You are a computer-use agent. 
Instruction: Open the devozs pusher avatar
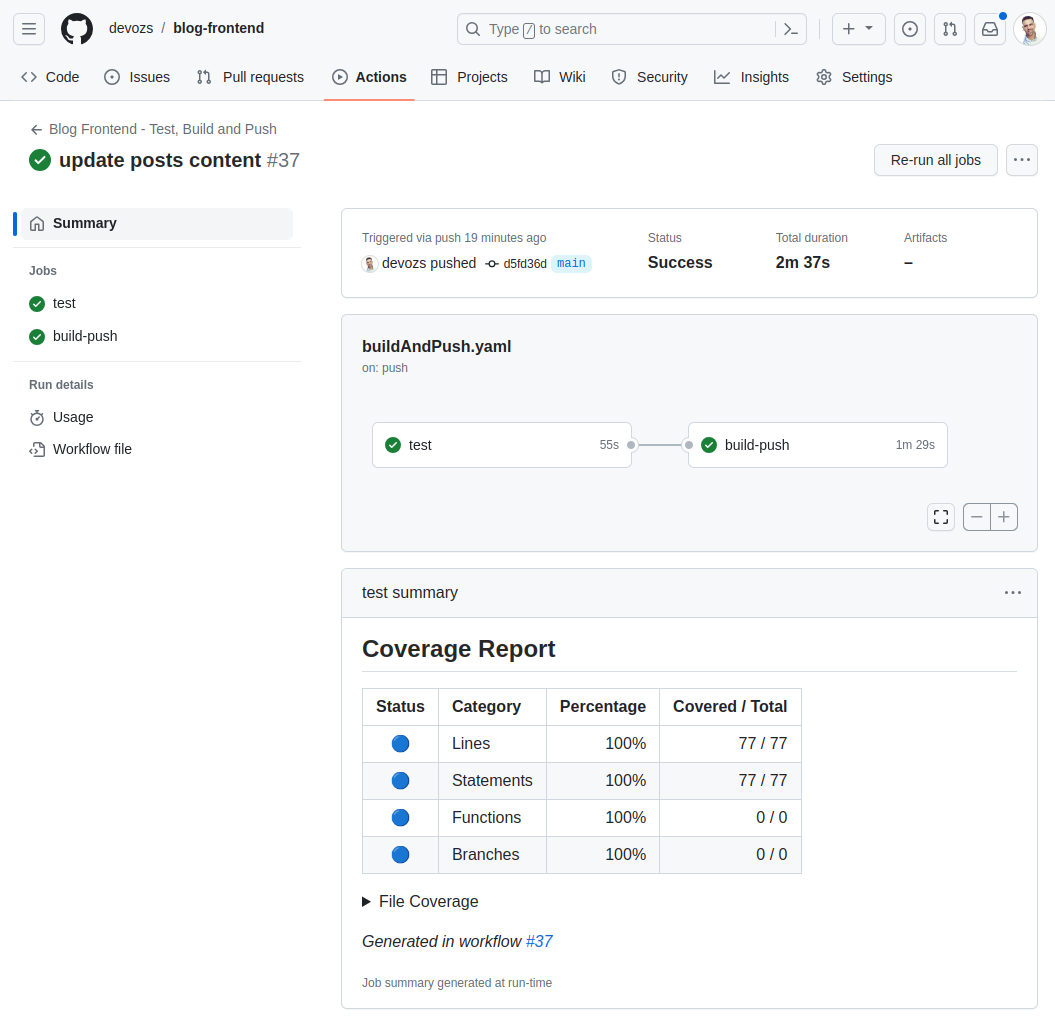coord(369,263)
